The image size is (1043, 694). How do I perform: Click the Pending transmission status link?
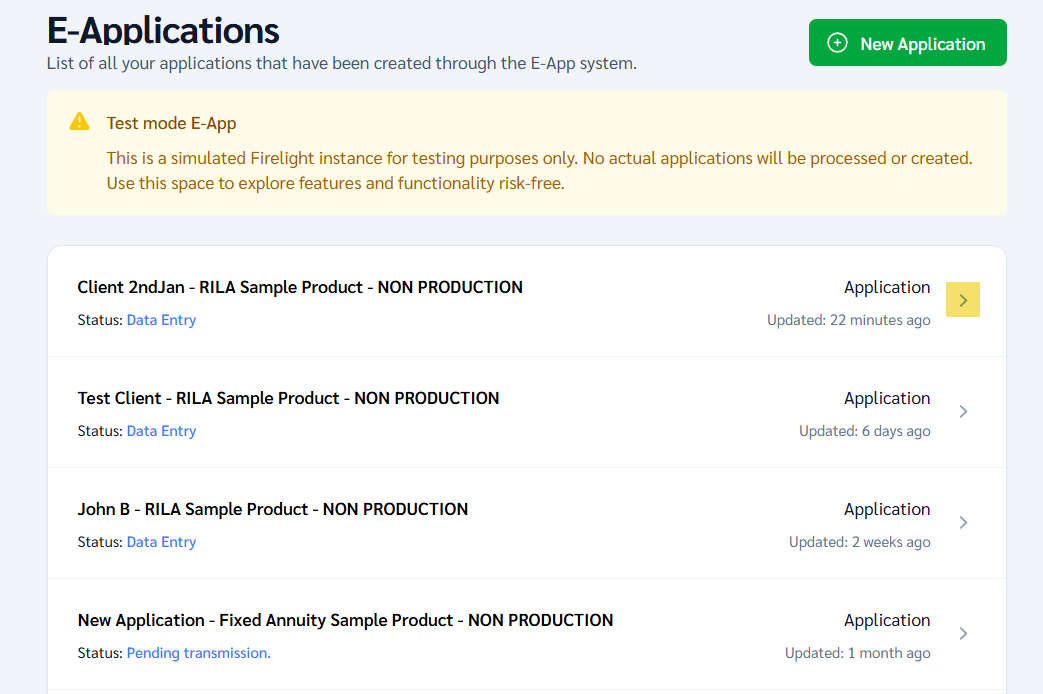[198, 653]
